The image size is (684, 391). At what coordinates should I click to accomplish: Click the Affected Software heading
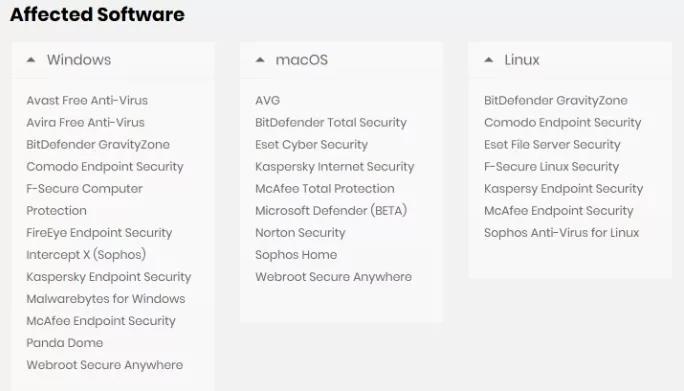point(97,14)
